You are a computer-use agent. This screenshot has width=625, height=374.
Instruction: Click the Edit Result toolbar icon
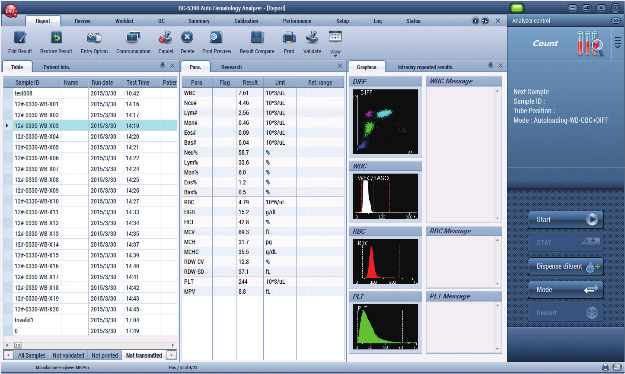coord(20,38)
